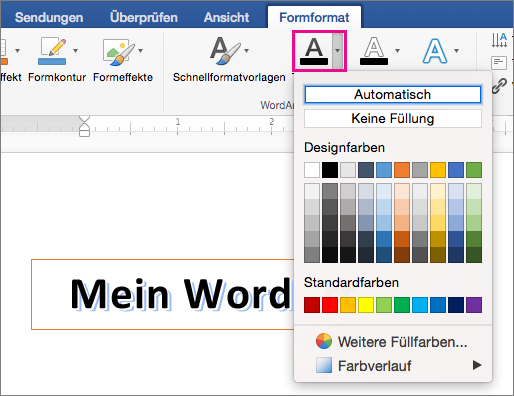Click the align text icon

pos(499,63)
